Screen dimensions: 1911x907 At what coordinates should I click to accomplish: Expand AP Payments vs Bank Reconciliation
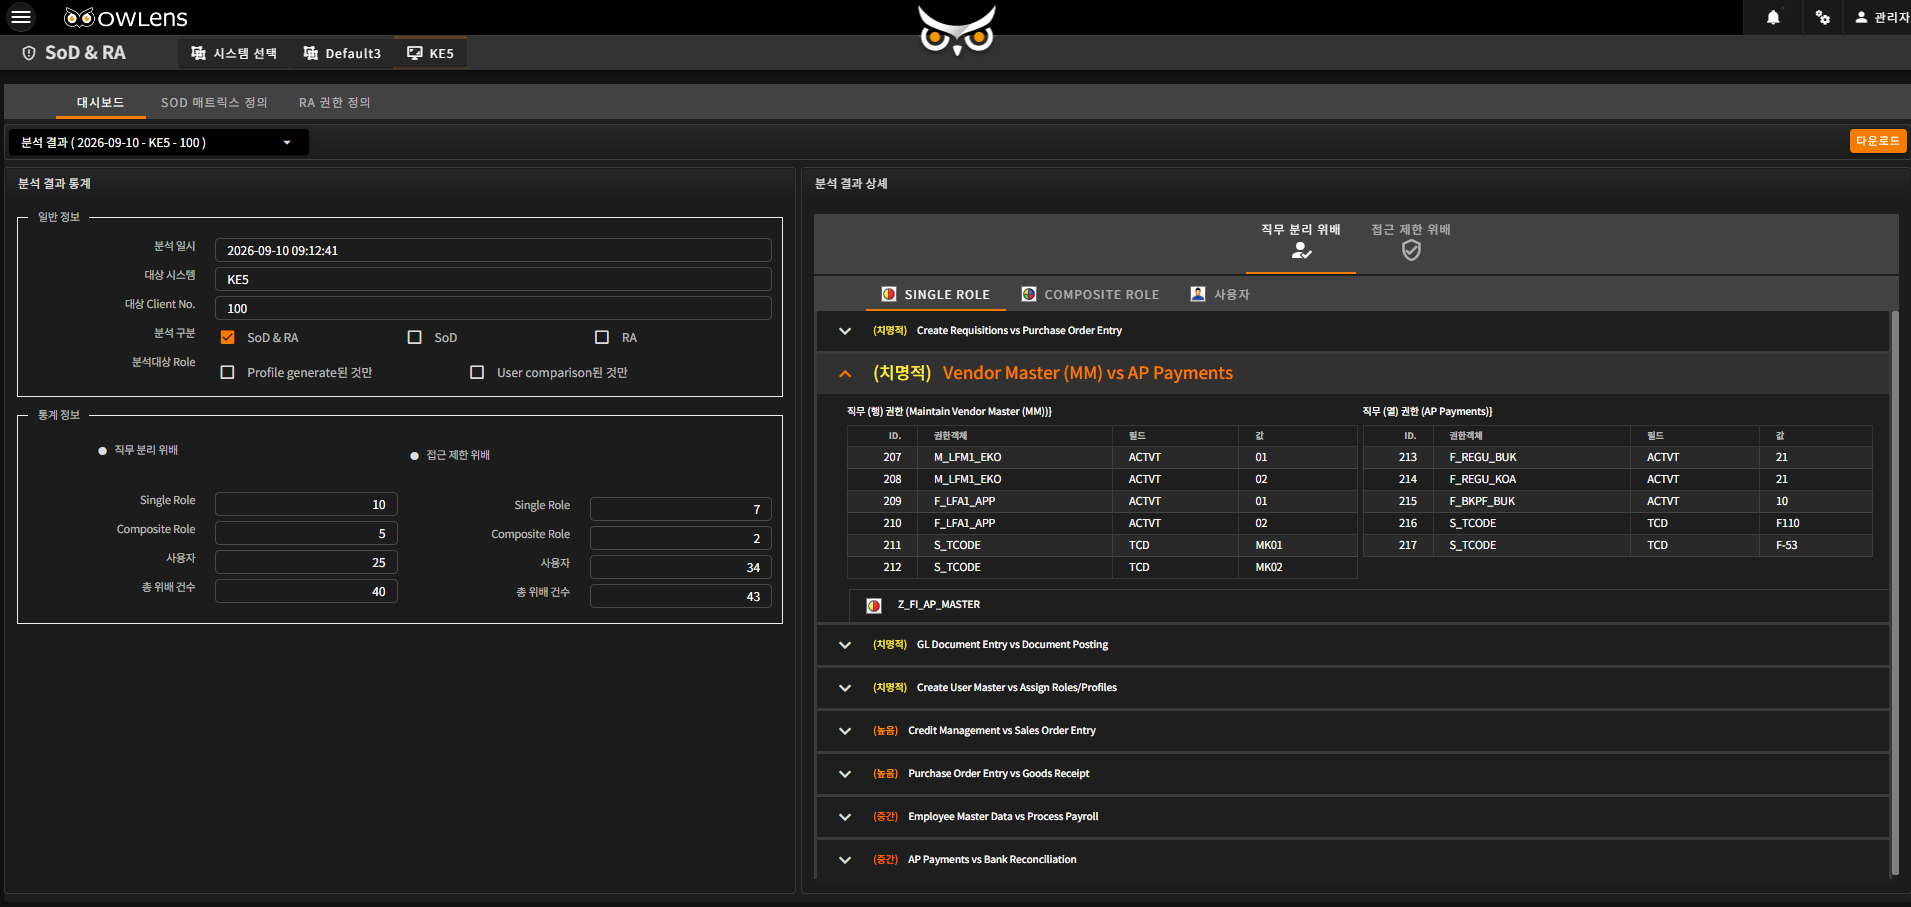point(845,860)
